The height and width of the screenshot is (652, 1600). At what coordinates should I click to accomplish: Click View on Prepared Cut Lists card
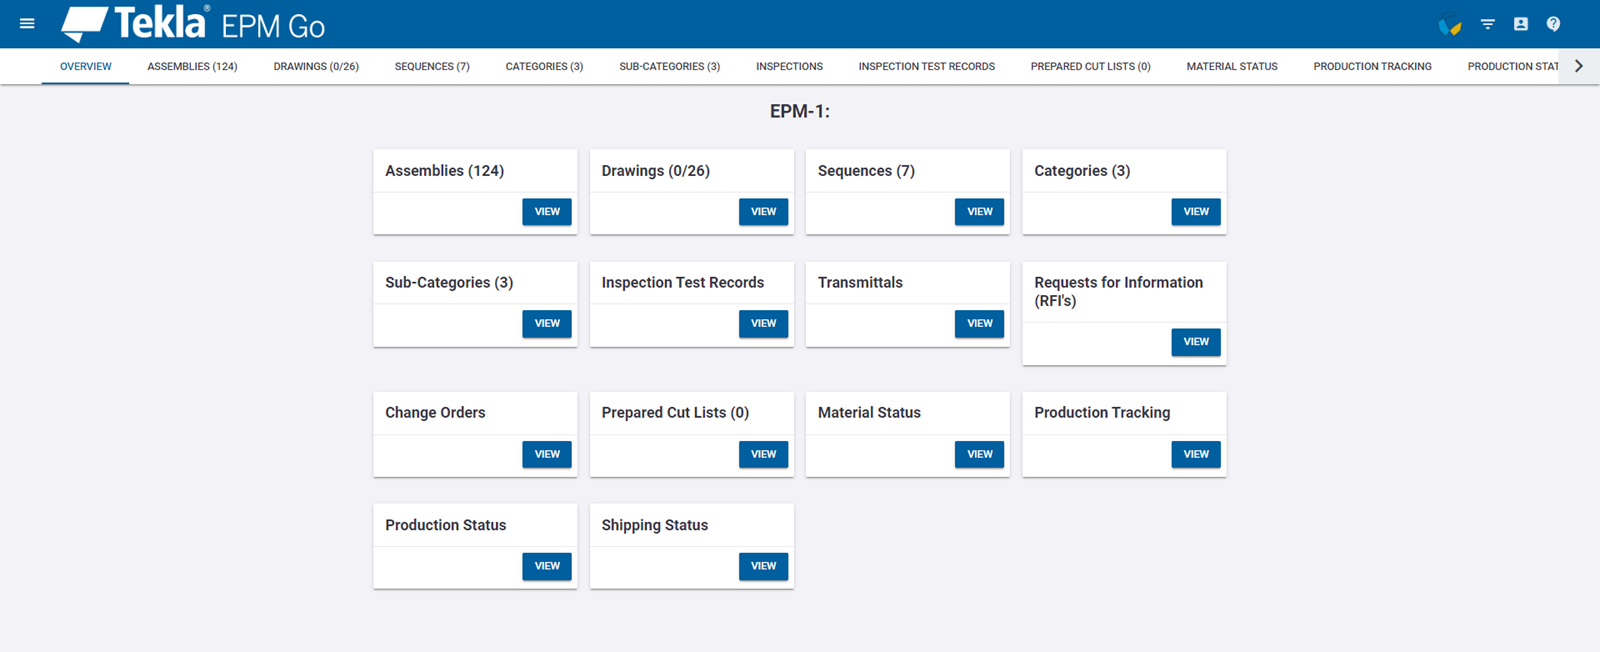coord(763,454)
